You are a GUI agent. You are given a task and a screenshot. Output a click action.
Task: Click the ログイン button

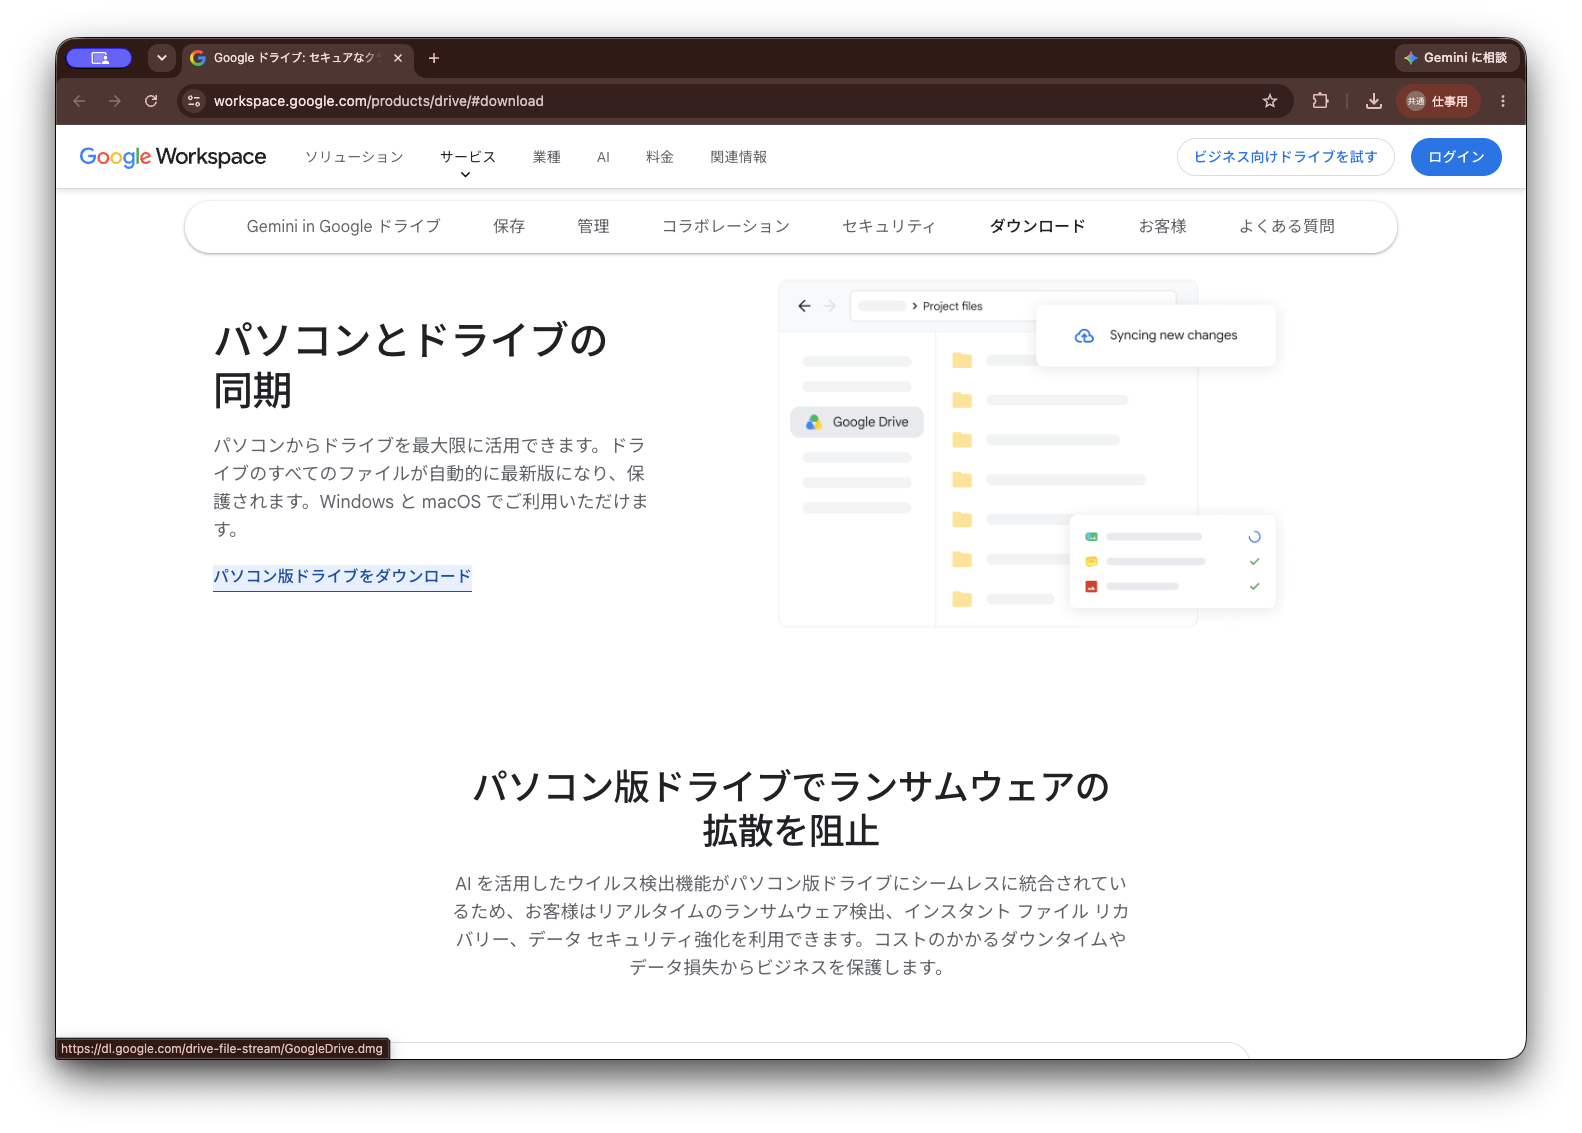click(x=1456, y=157)
